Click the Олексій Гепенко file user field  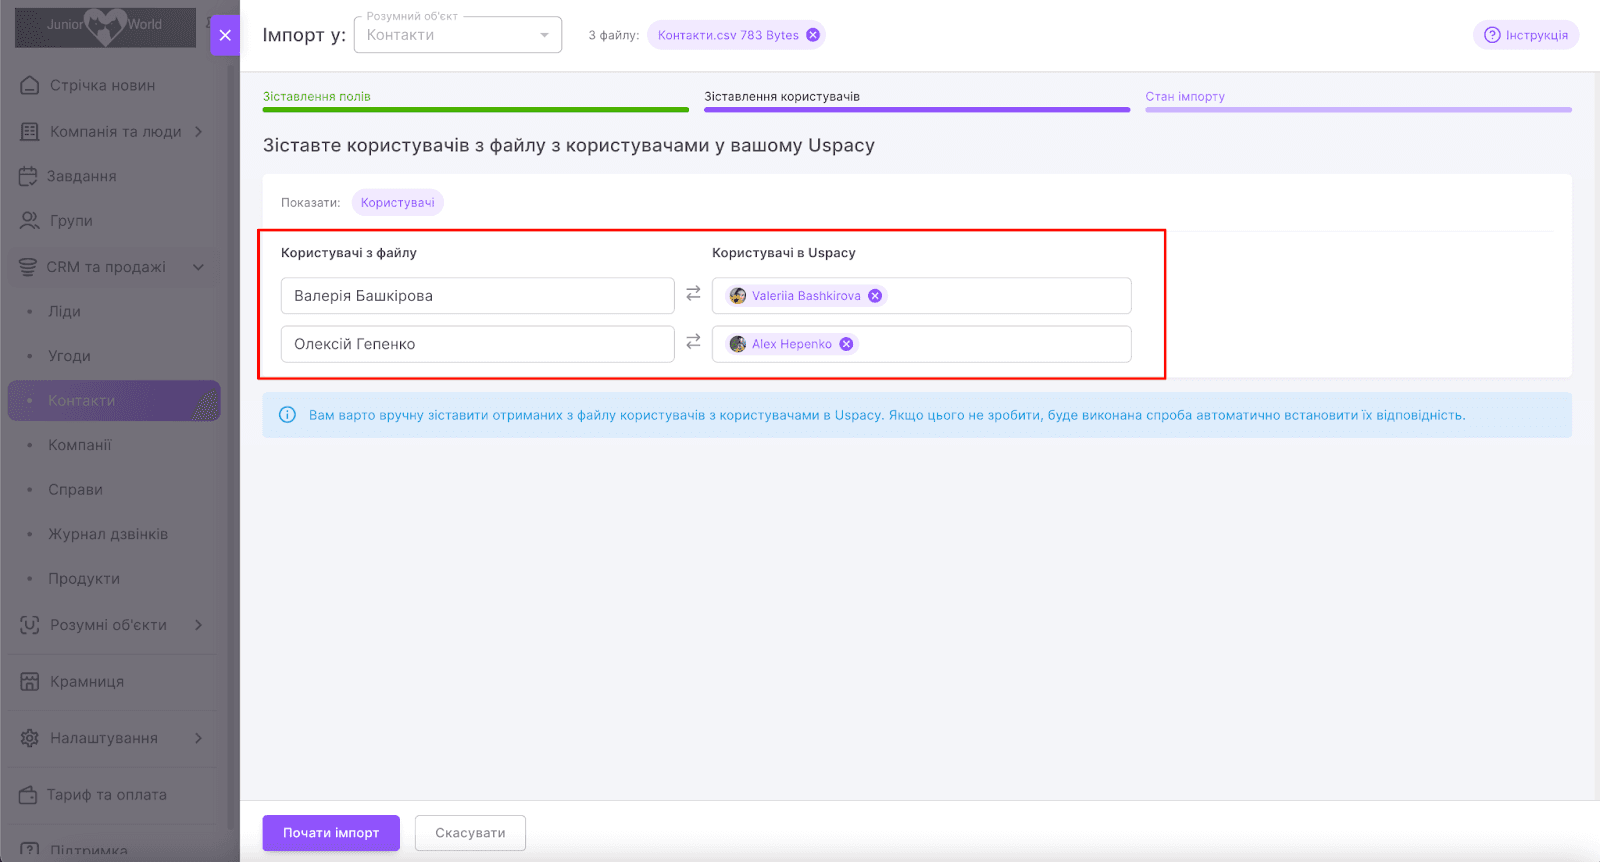[x=478, y=344]
